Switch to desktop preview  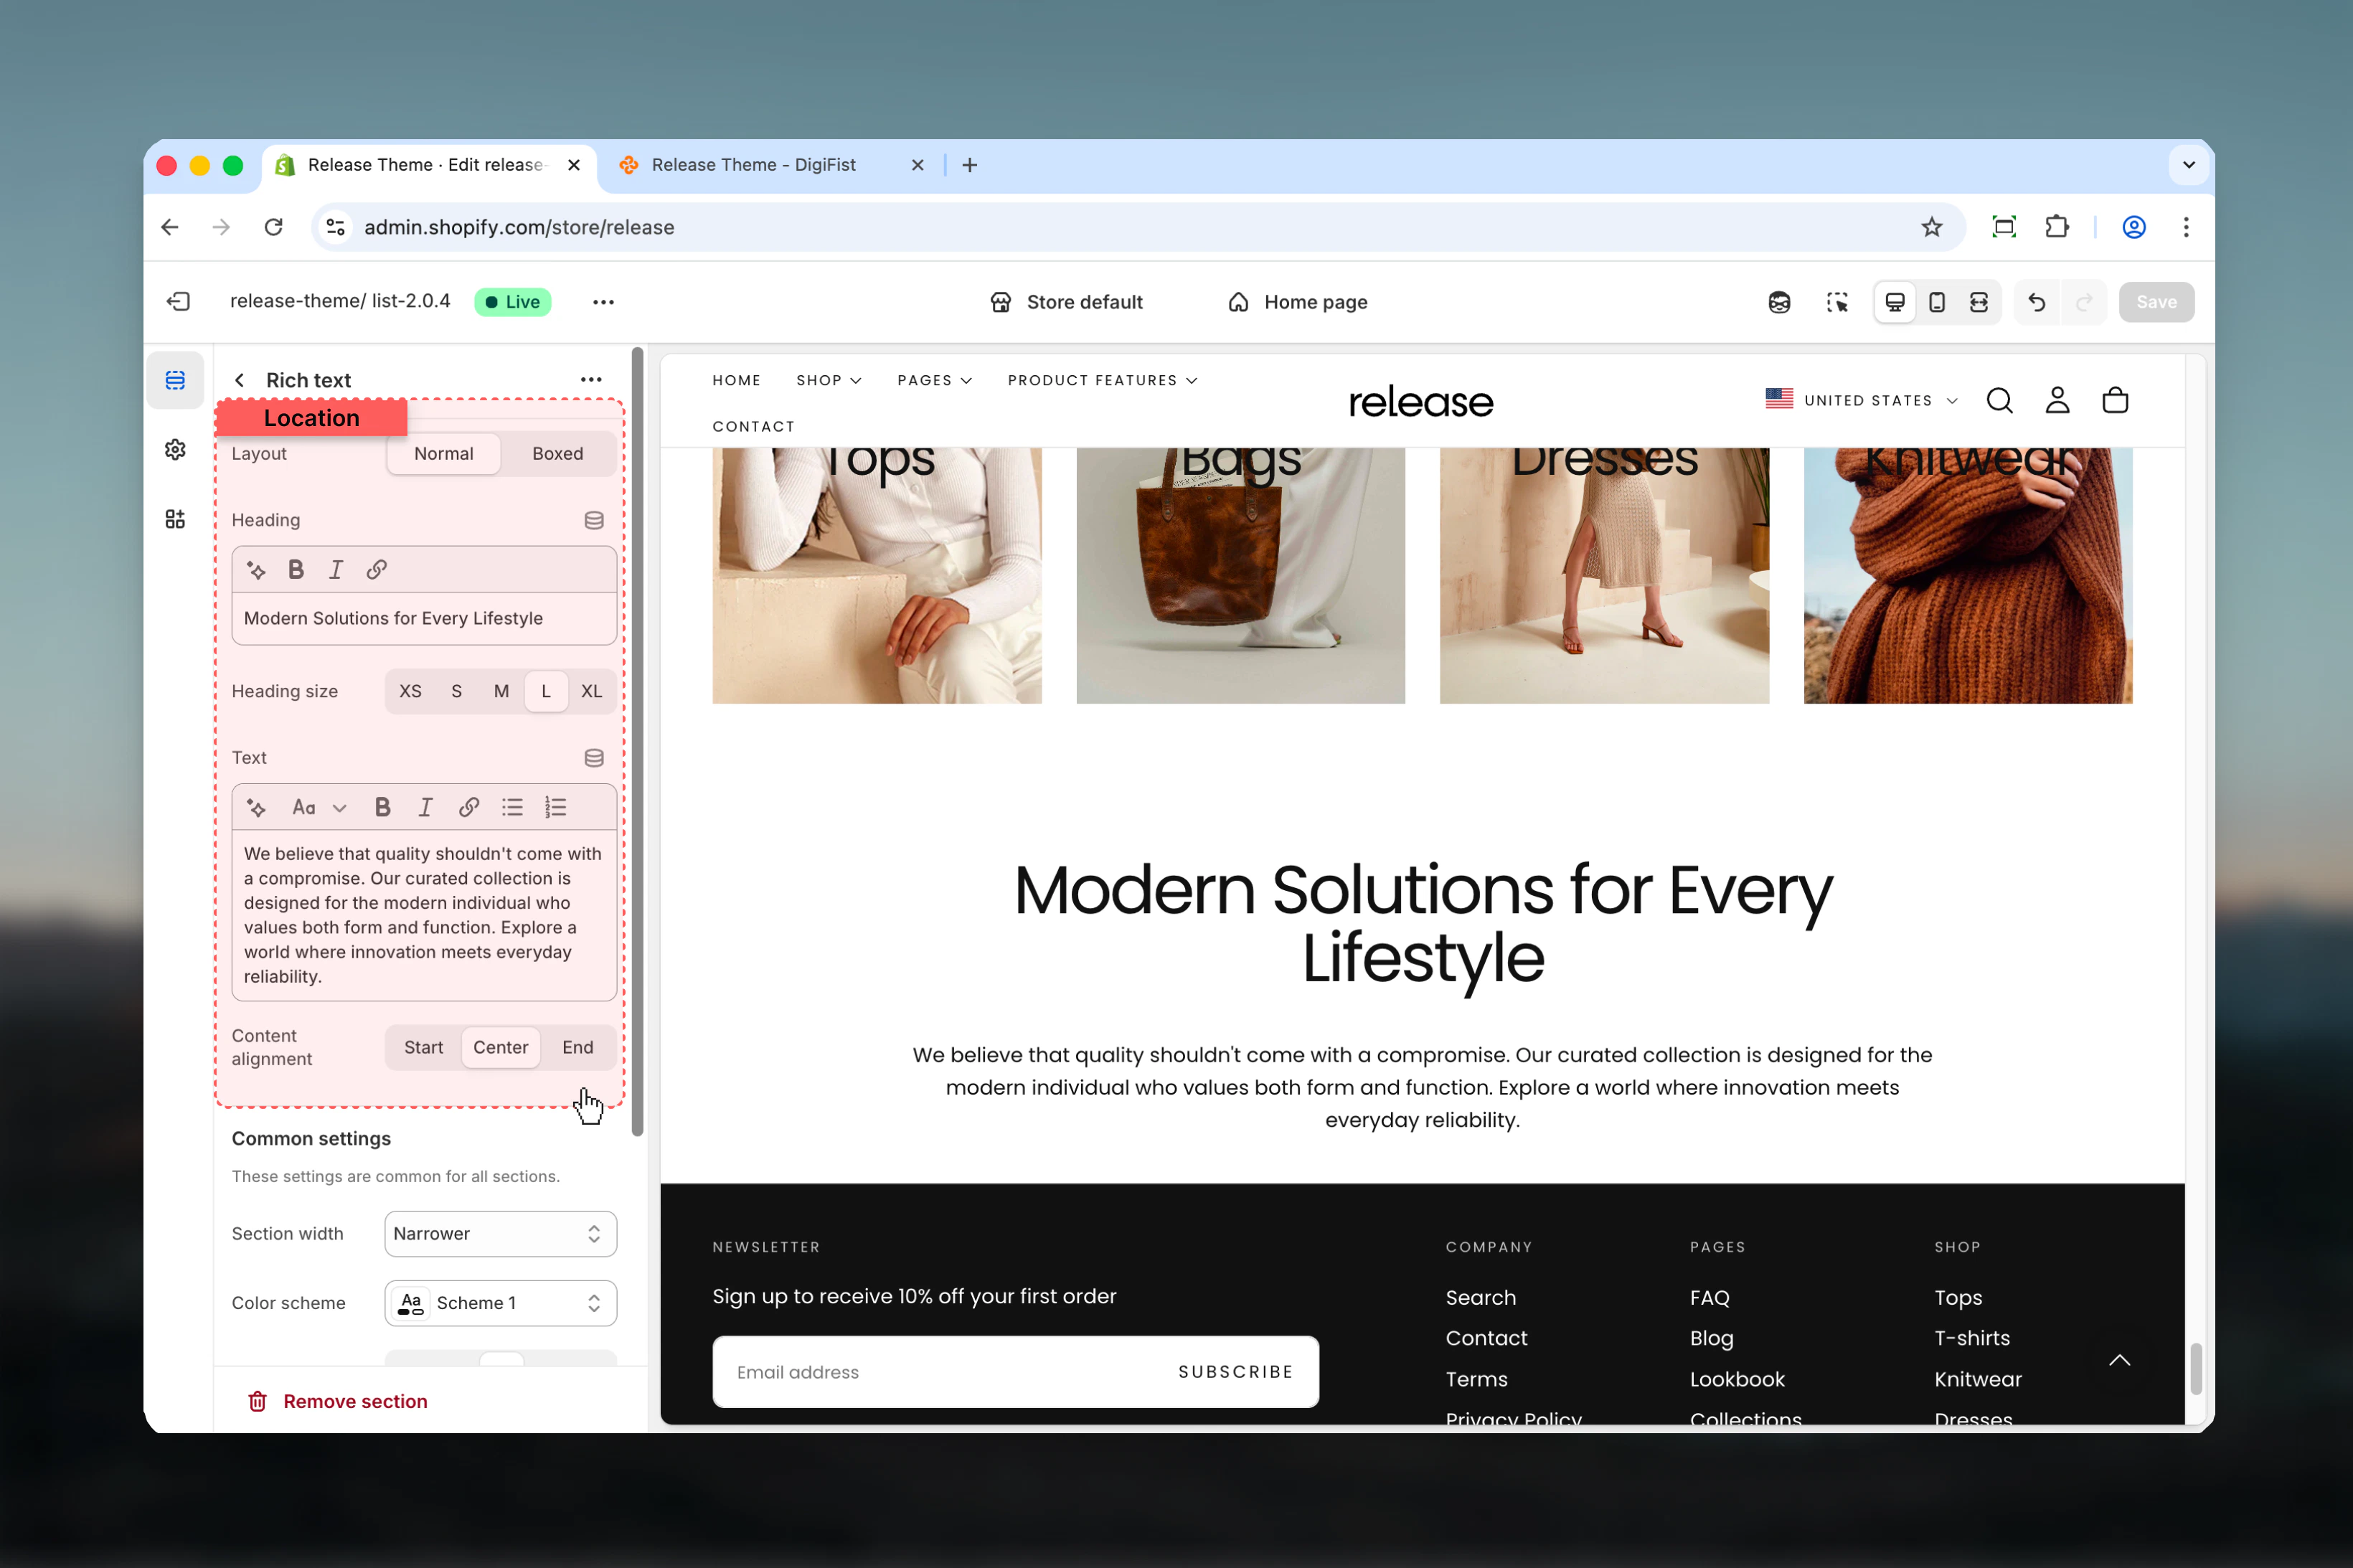(1895, 302)
